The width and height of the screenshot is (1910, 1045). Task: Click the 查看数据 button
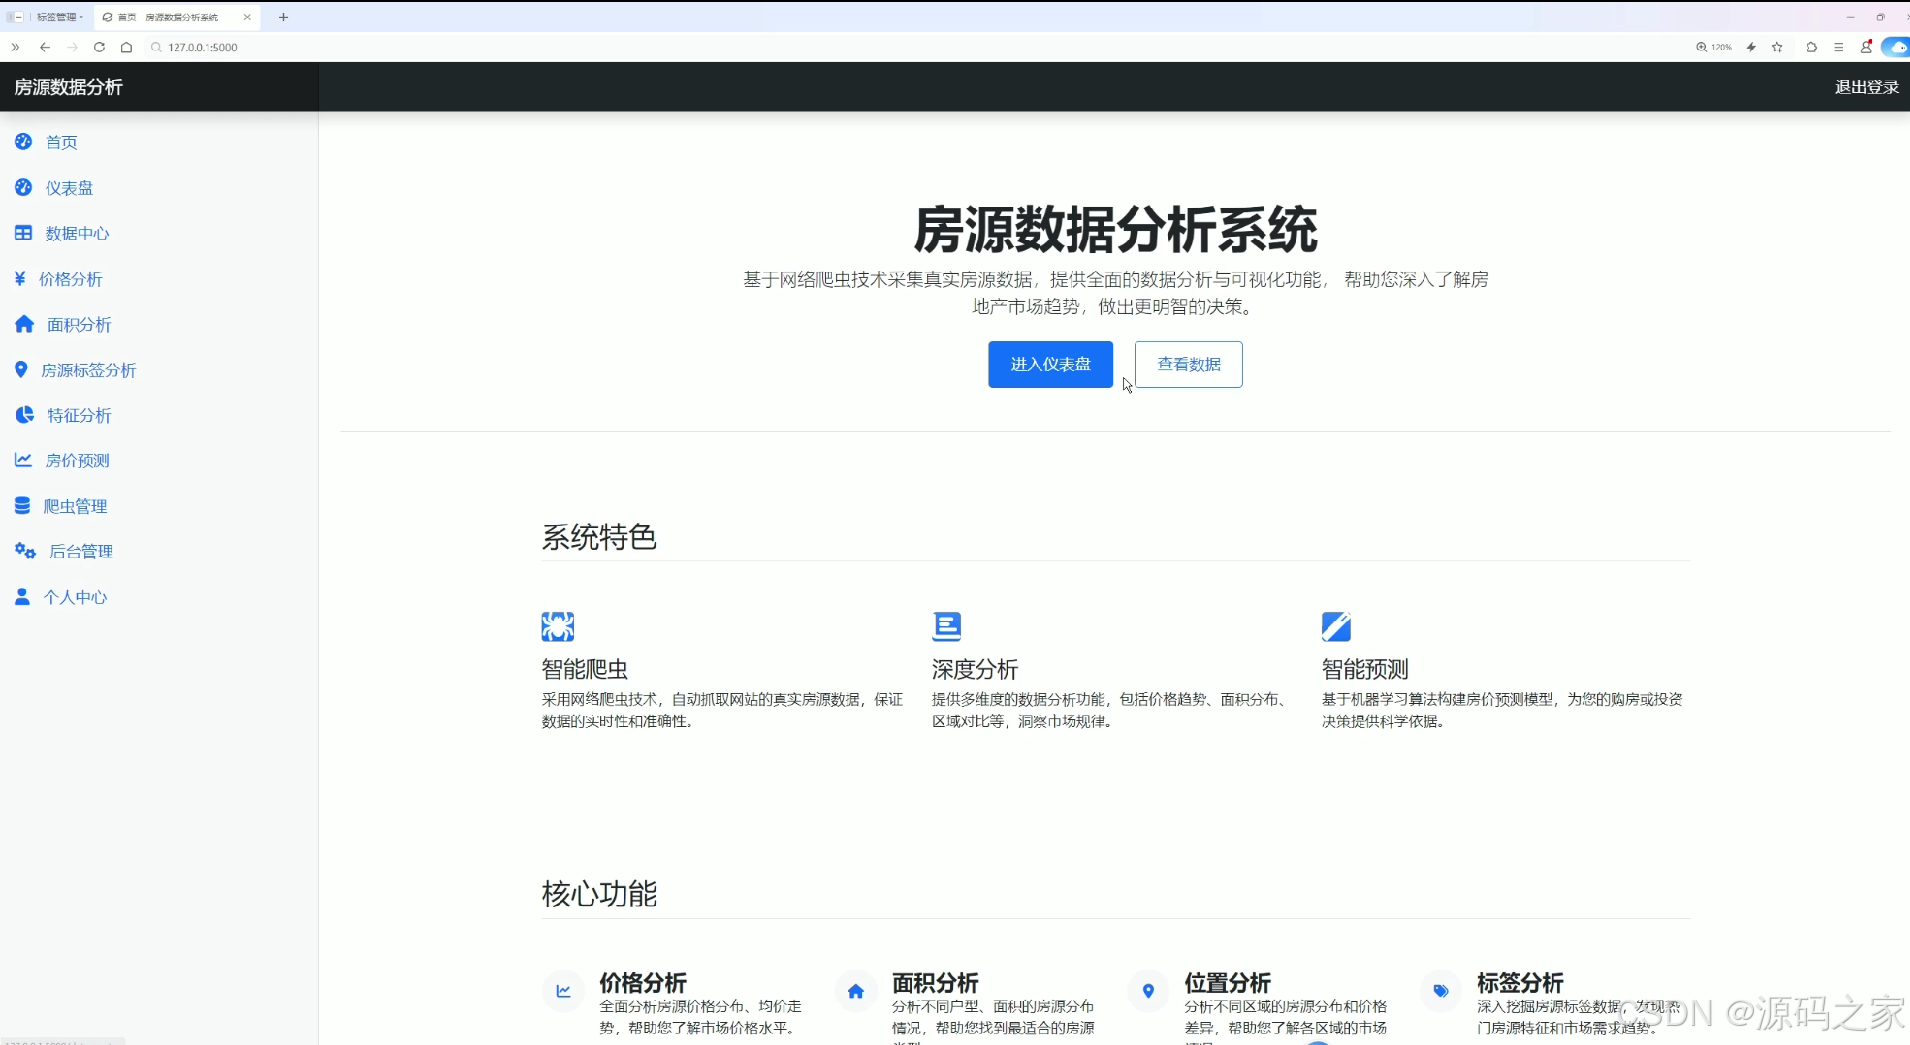[x=1188, y=364]
